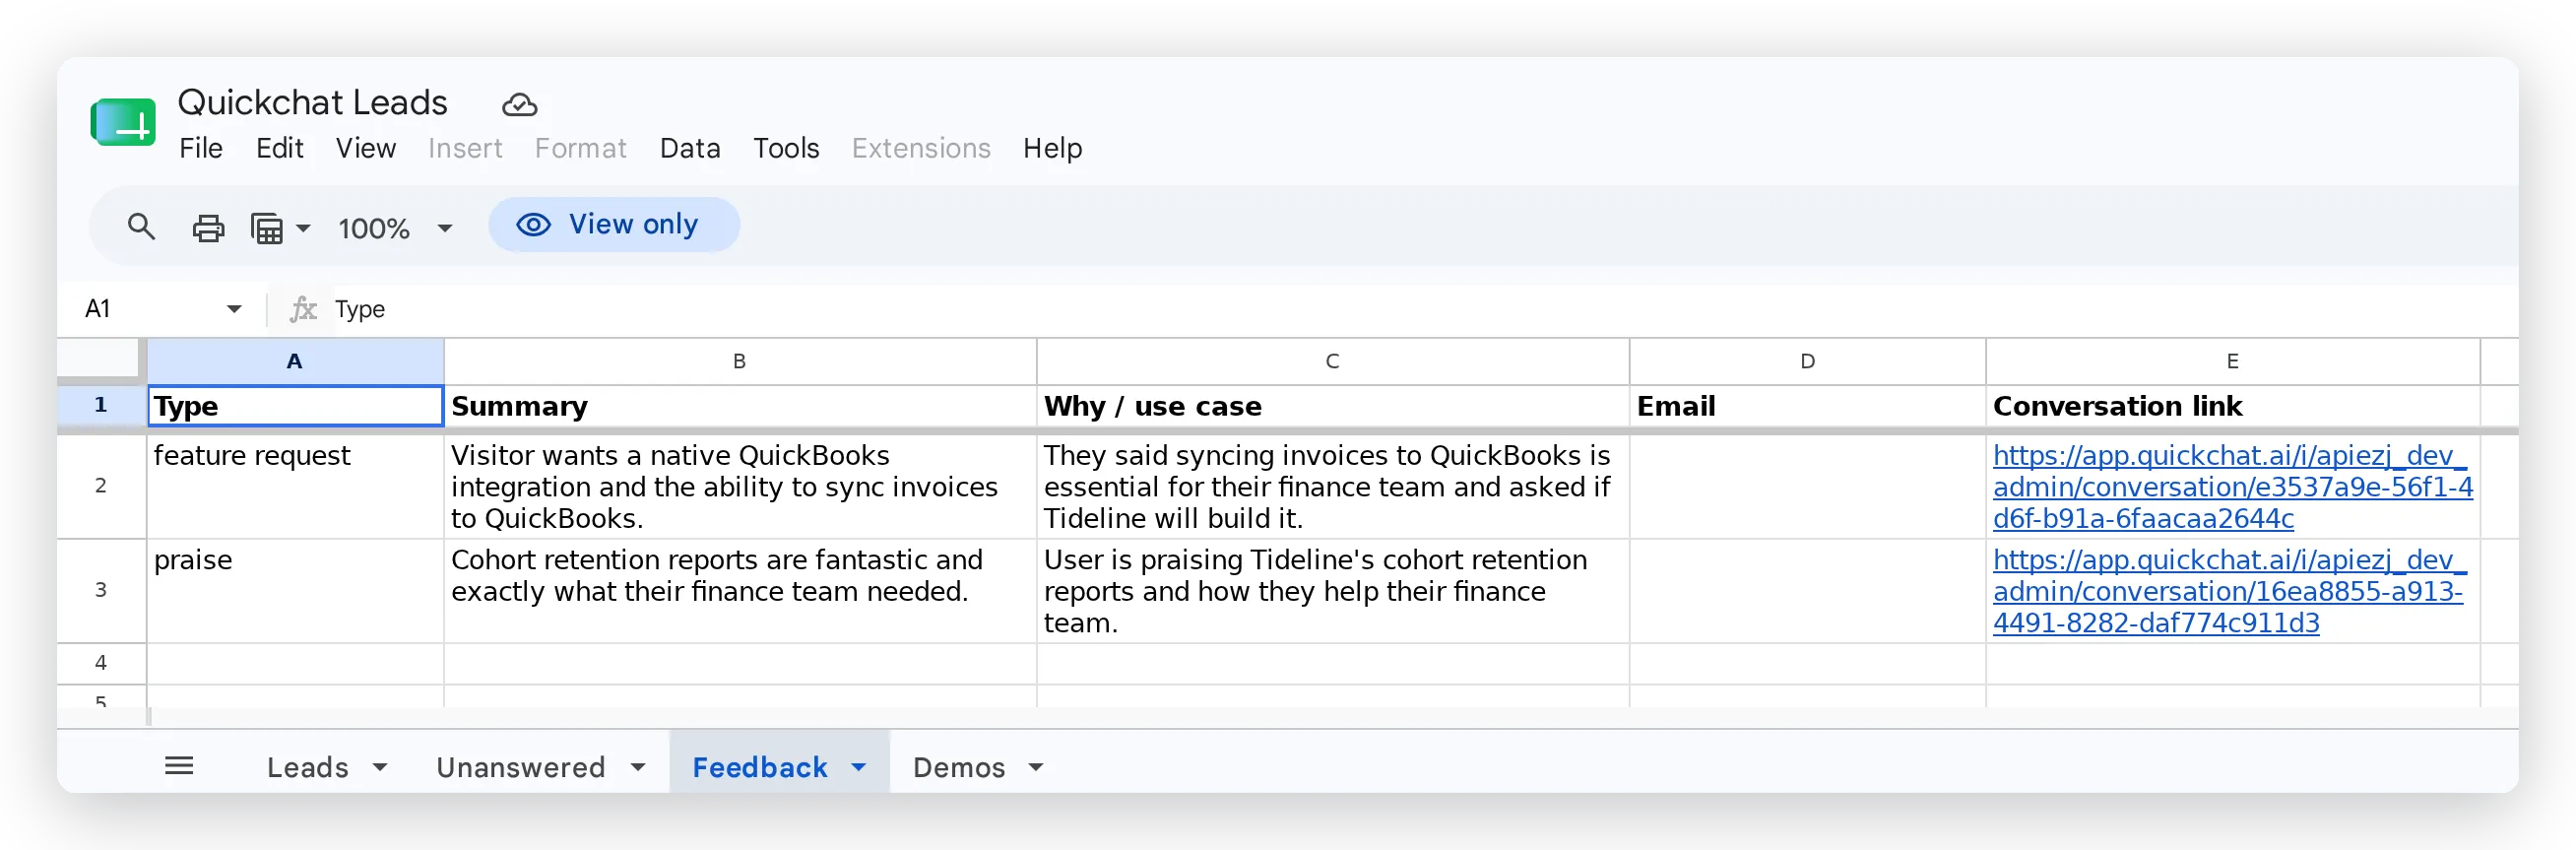Viewport: 2576px width, 850px height.
Task: Open the QuickBooks conversation link in row 2
Action: click(x=2232, y=487)
